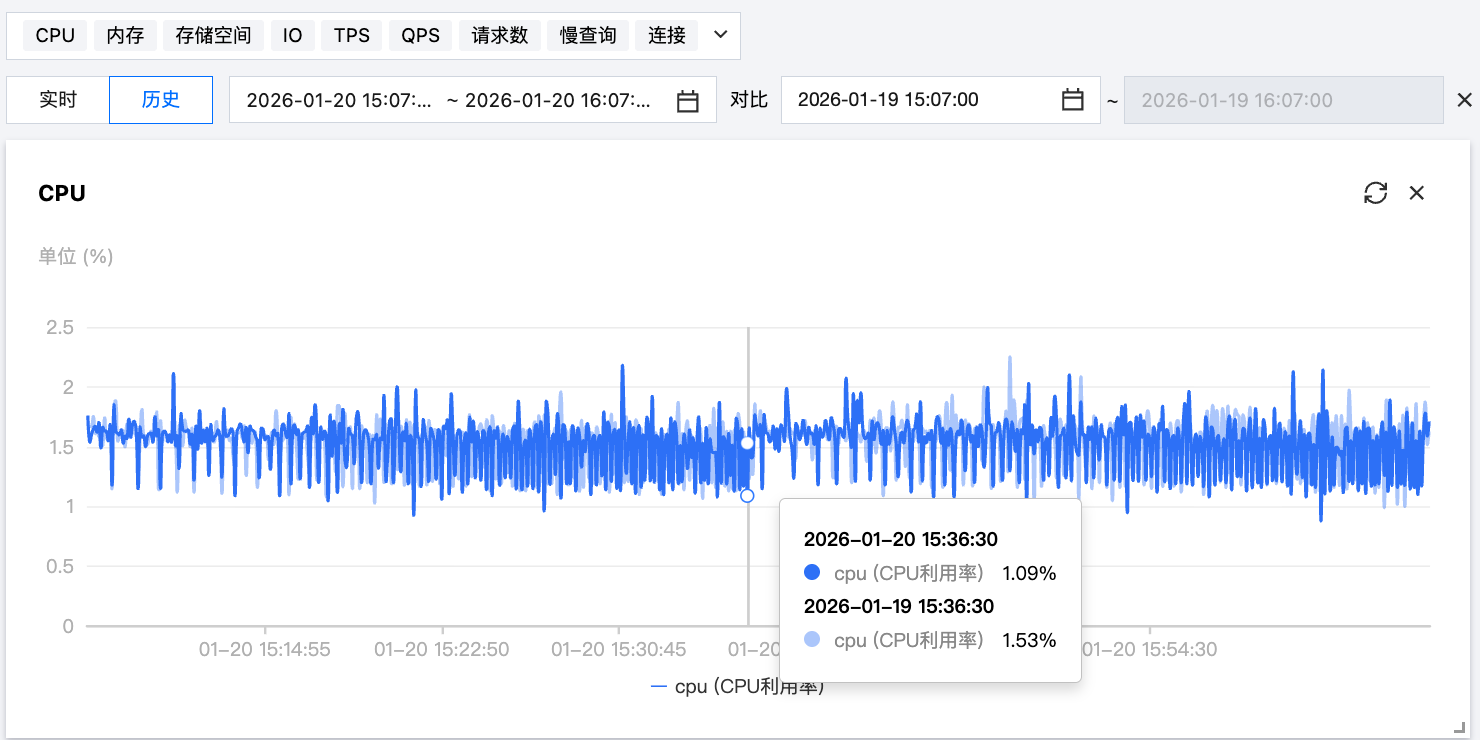Open calendar icon in comparison date field
Screen dimensions: 1480x740
click(1072, 100)
